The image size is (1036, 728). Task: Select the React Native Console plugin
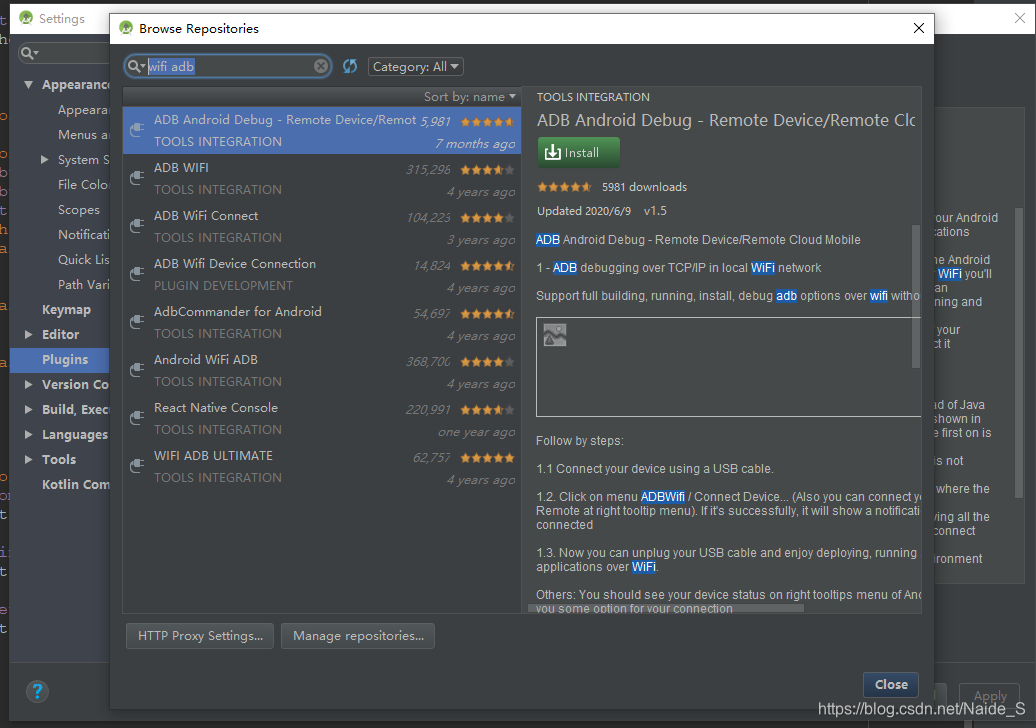pyautogui.click(x=322, y=418)
